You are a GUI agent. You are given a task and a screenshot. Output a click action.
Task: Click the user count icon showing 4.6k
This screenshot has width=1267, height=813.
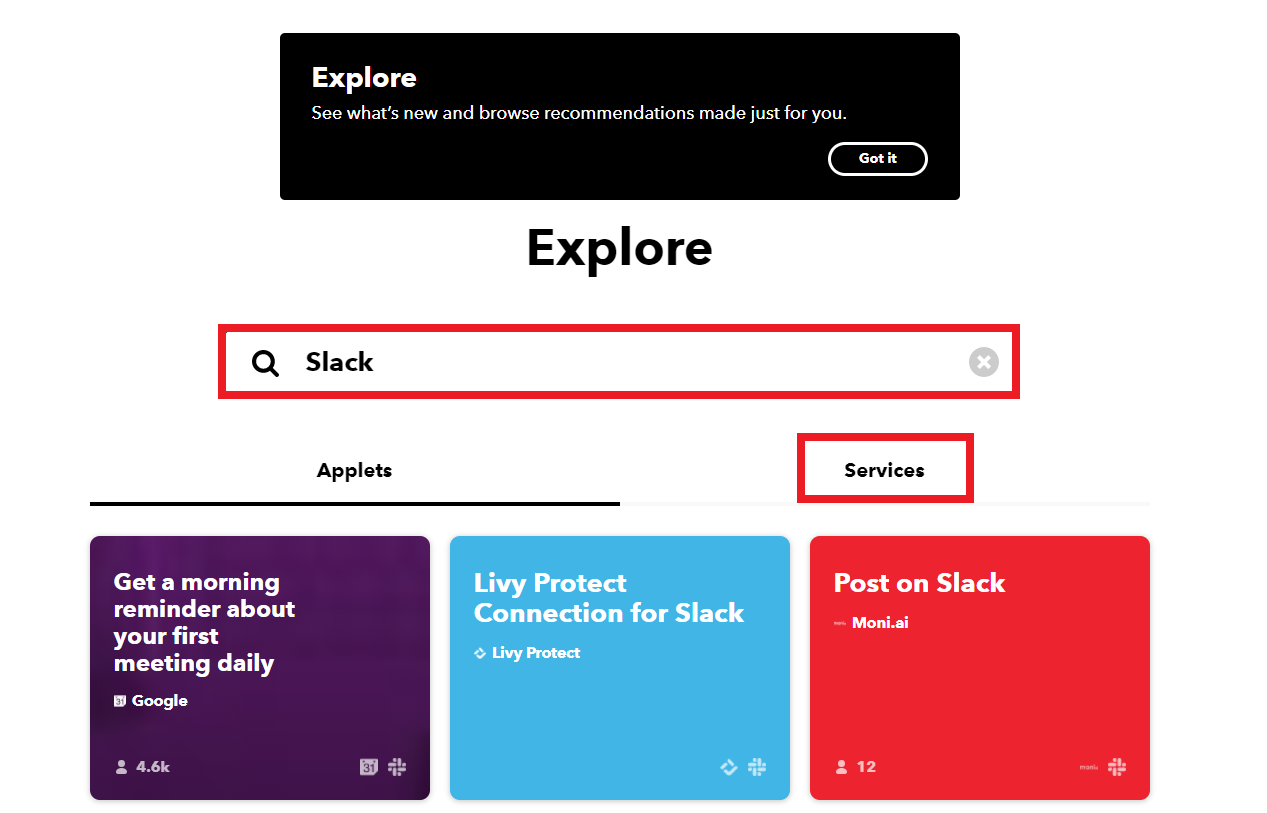coord(120,766)
